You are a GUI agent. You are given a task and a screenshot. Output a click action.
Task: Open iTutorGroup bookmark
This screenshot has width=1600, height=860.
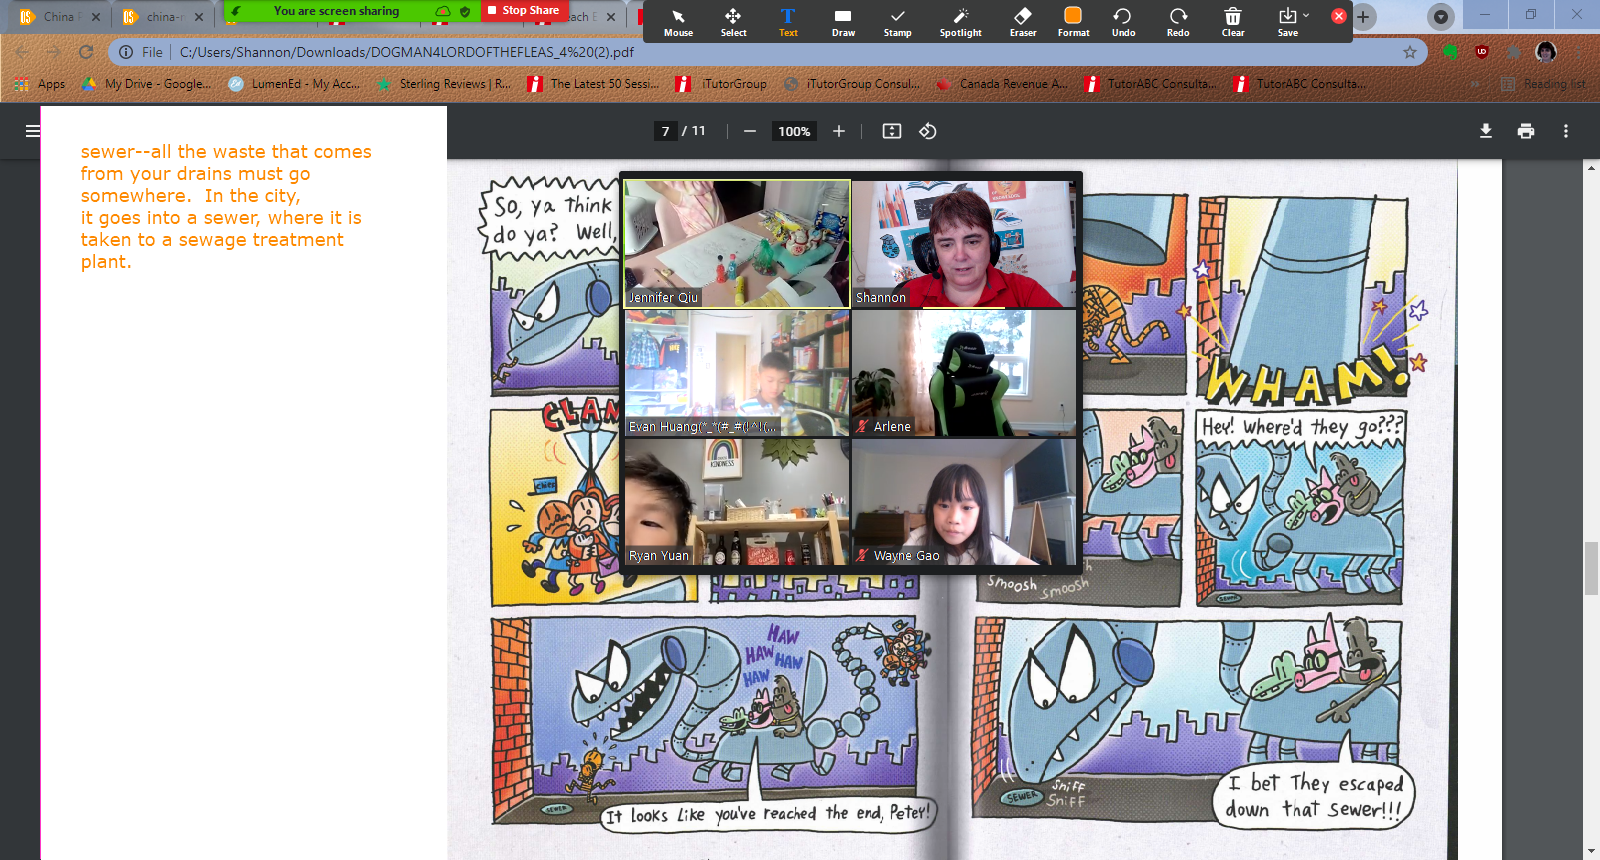click(x=722, y=84)
